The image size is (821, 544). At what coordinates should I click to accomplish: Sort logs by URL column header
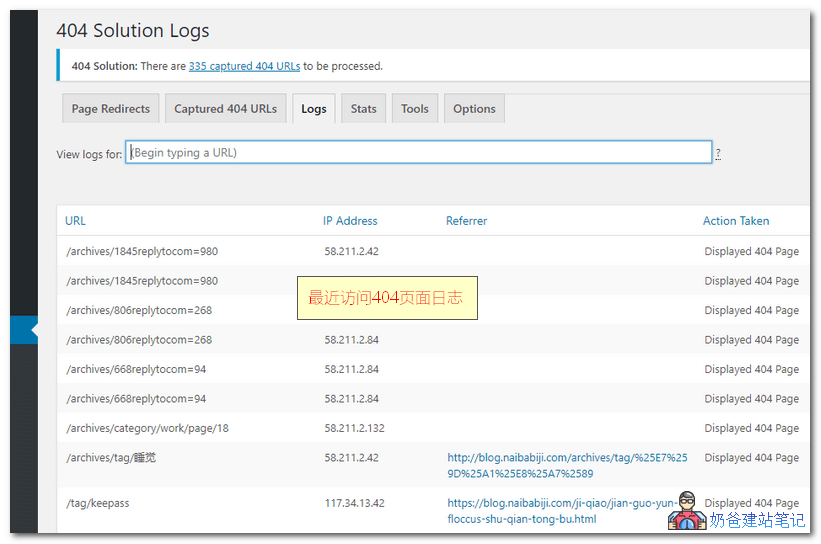75,221
